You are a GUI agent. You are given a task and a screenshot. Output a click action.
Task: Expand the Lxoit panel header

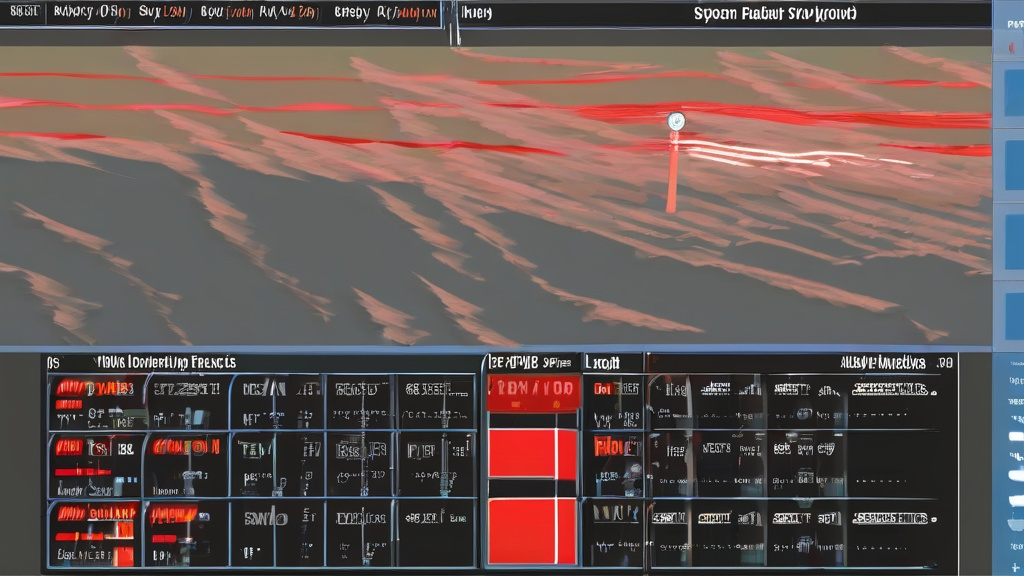tap(602, 362)
